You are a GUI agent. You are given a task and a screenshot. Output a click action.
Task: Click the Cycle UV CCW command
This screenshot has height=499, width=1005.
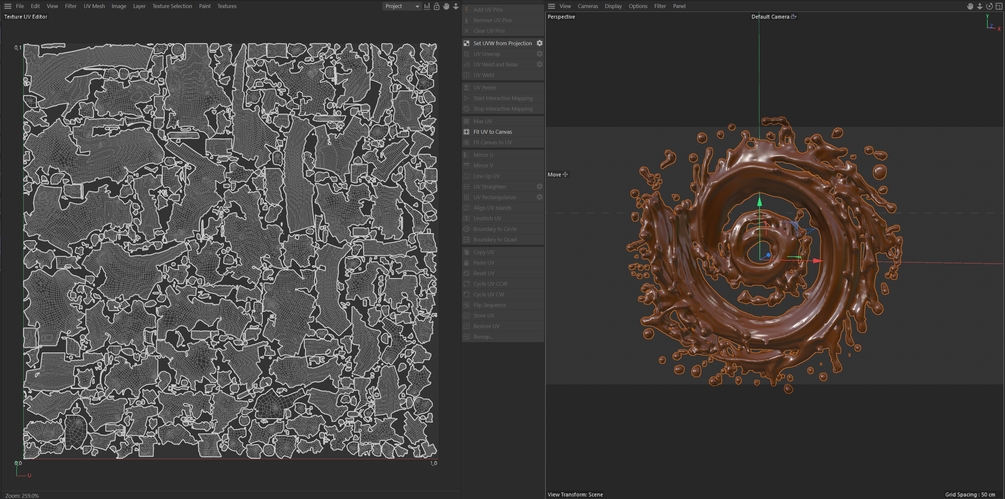(x=503, y=284)
